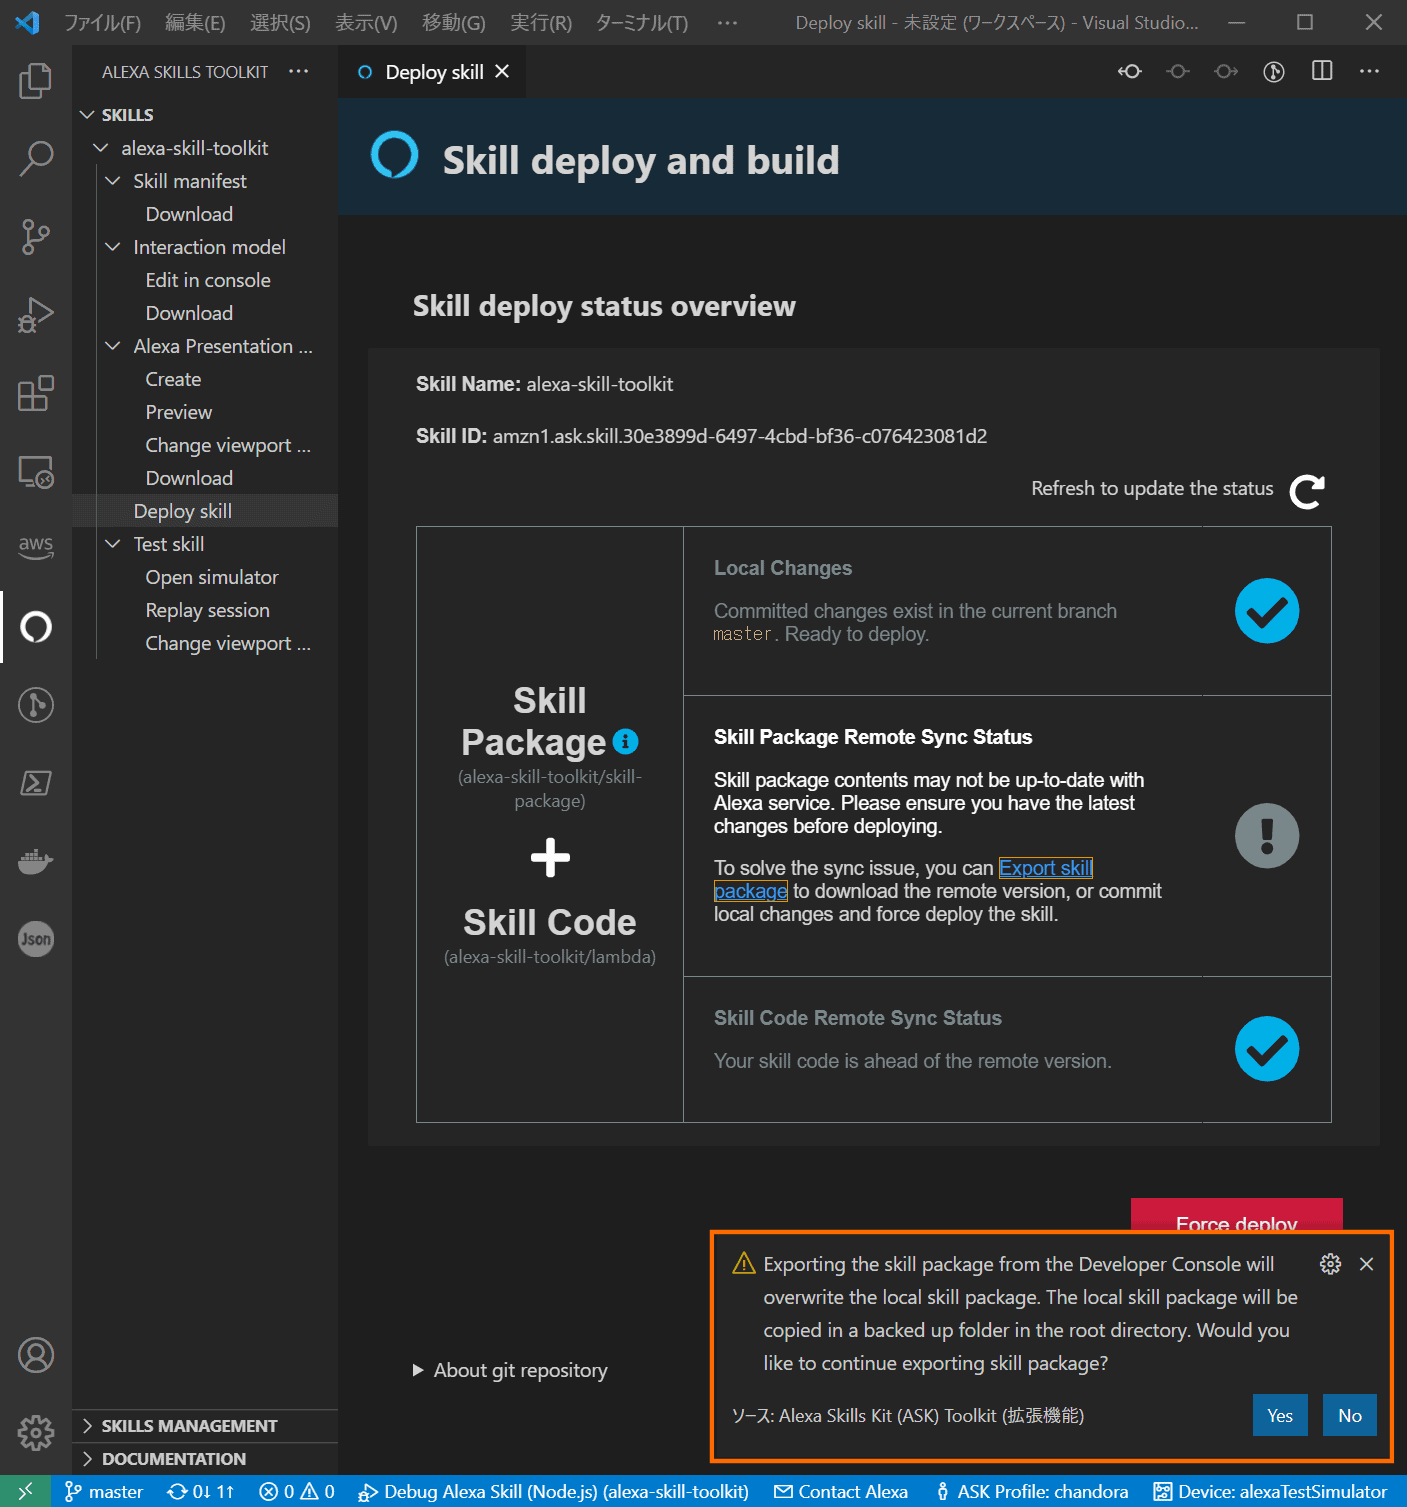The width and height of the screenshot is (1407, 1507).
Task: Collapse the Interaction model node
Action: tap(113, 247)
